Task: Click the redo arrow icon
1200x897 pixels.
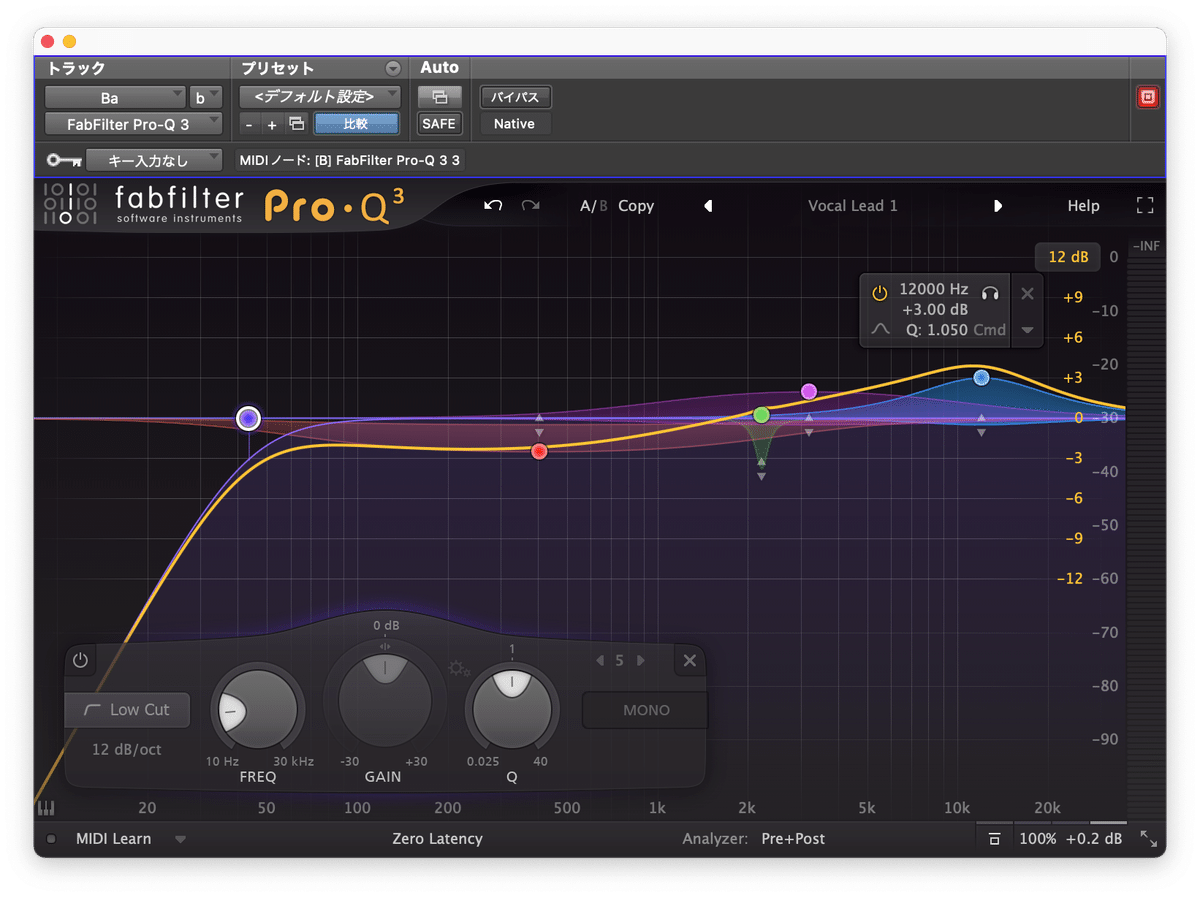Action: pyautogui.click(x=530, y=205)
